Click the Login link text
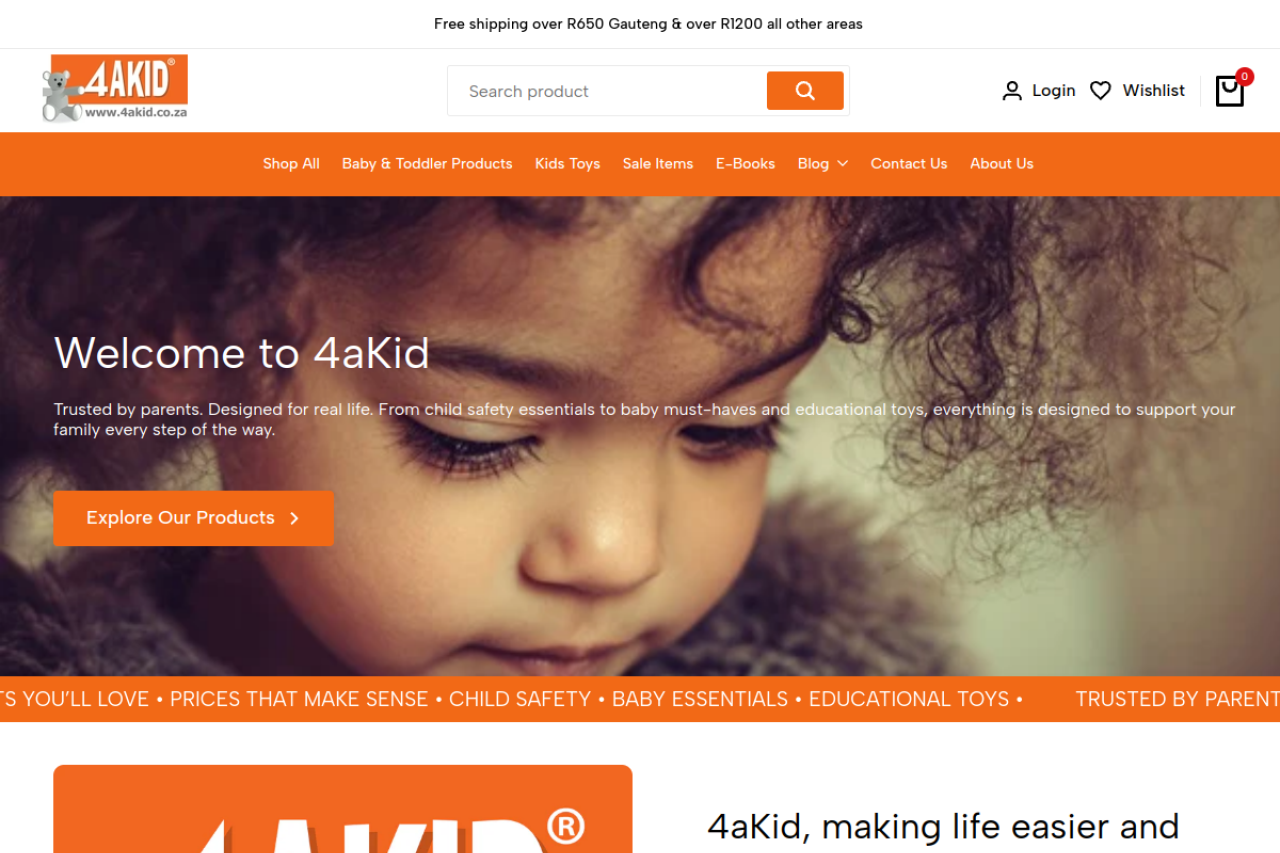 tap(1054, 91)
